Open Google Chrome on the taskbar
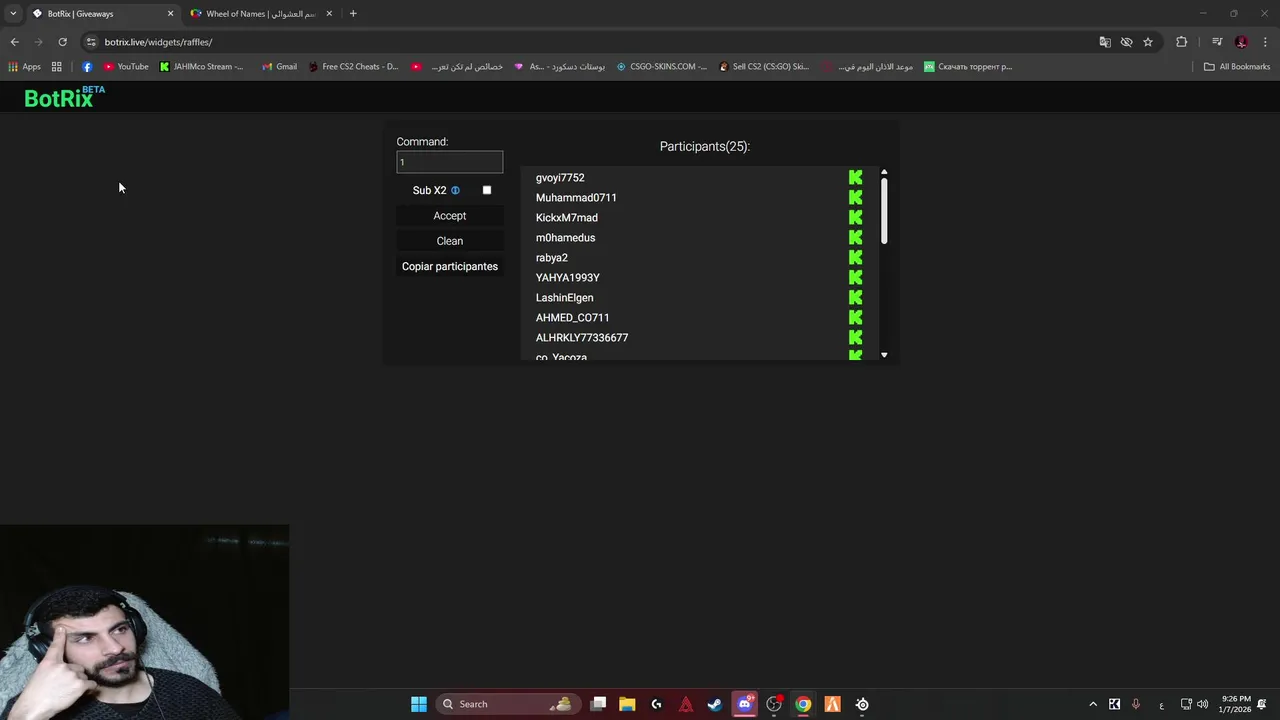Screen dimensions: 1280x720 click(x=803, y=704)
